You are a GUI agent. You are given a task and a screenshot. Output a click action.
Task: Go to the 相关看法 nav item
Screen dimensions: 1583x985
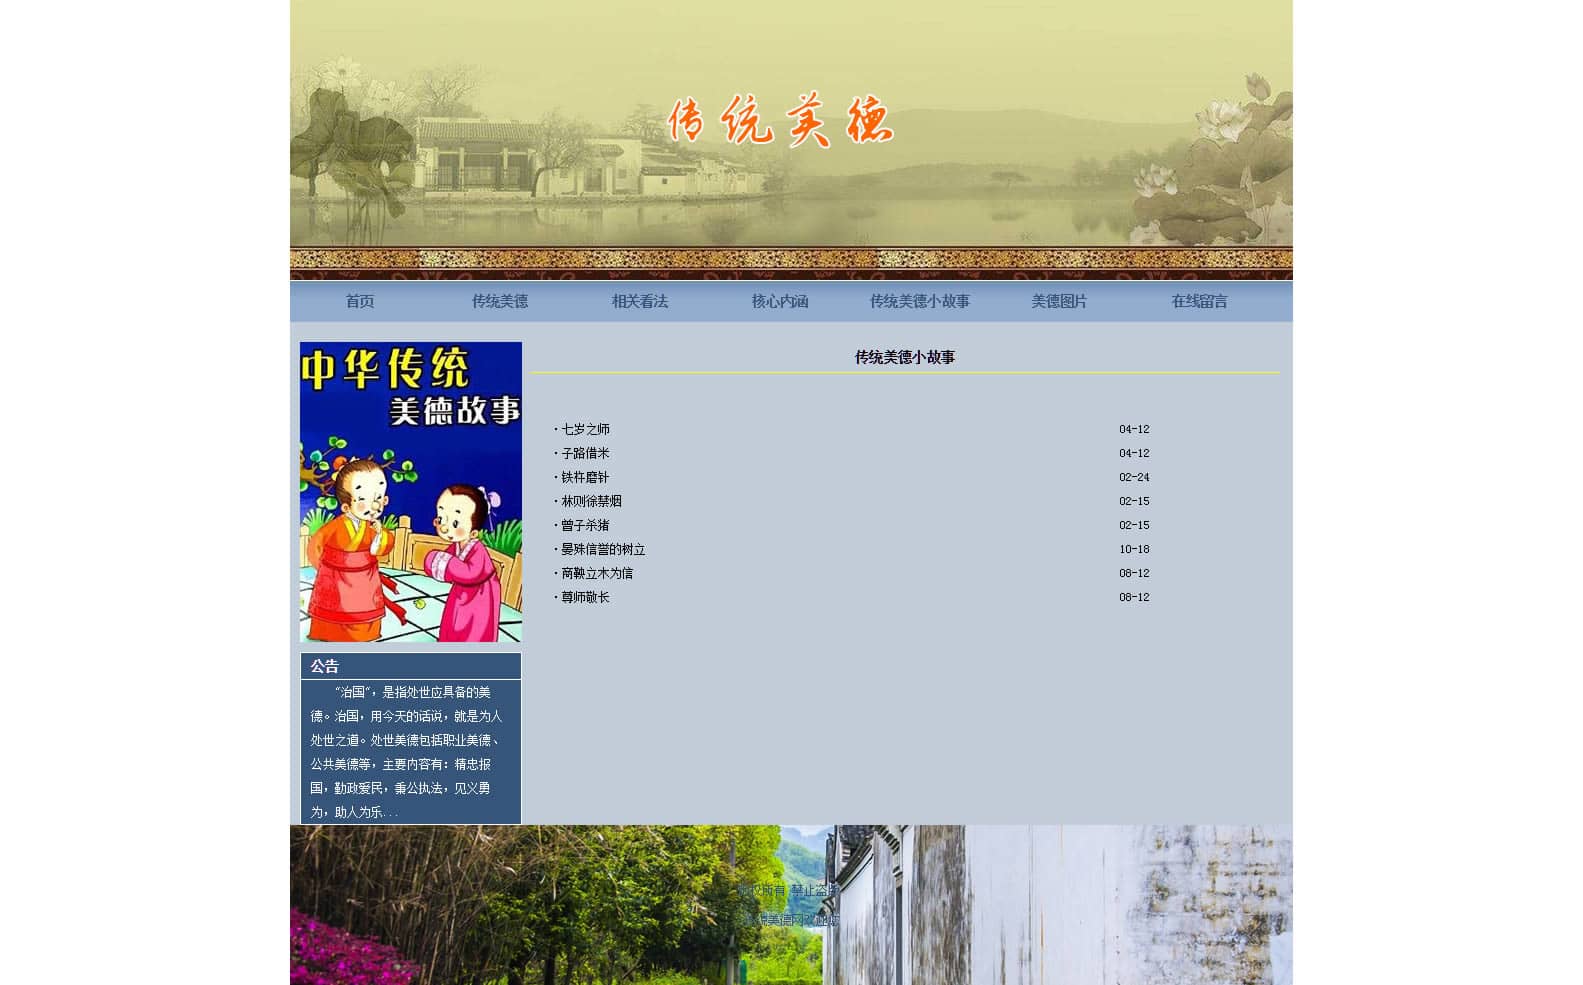click(x=640, y=301)
